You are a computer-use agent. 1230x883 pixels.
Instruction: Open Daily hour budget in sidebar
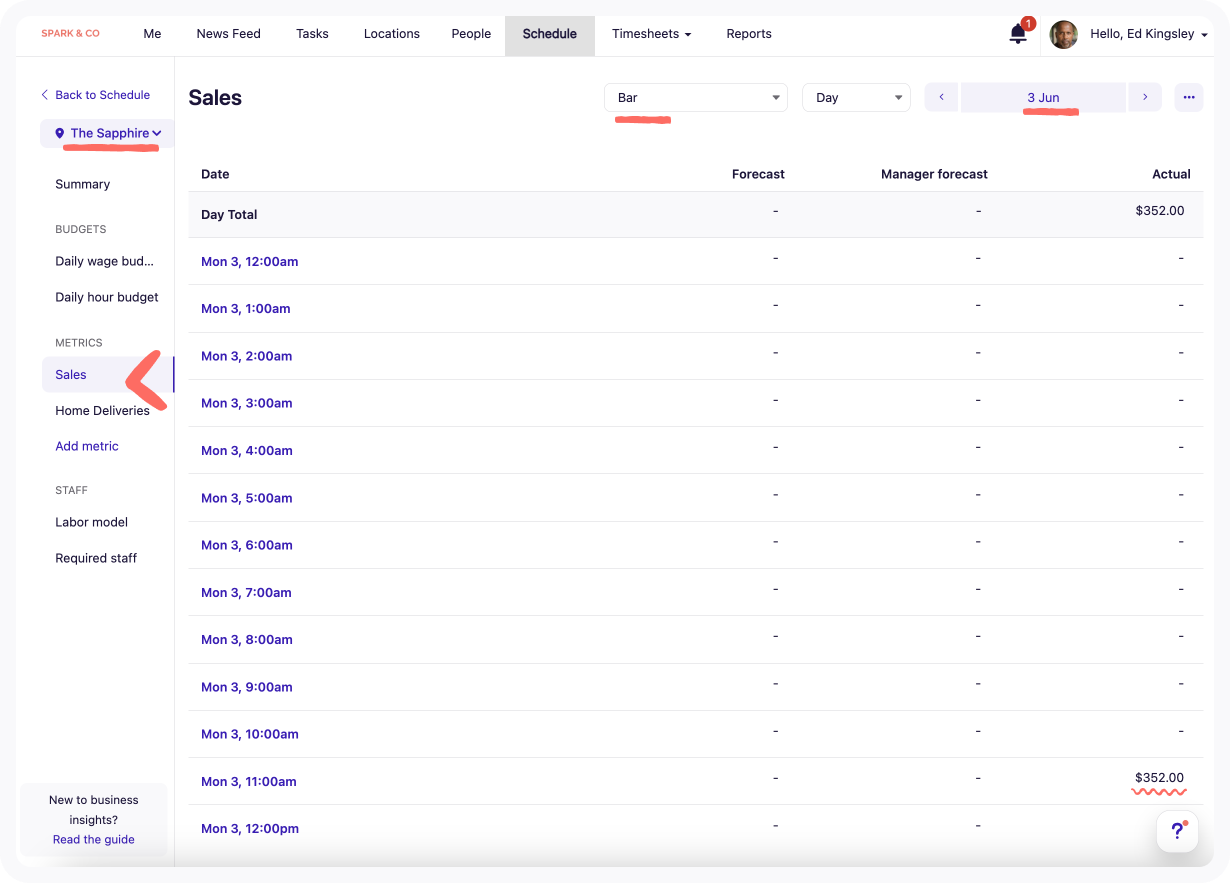107,297
